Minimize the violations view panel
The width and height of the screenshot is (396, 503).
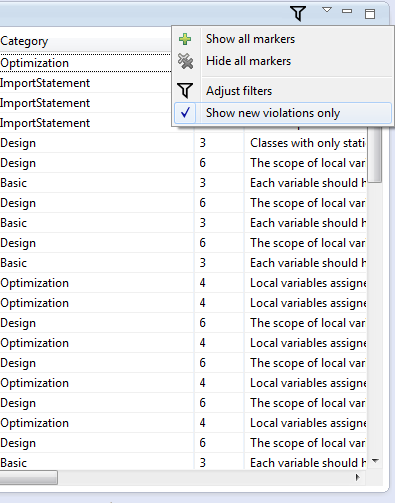pyautogui.click(x=347, y=11)
